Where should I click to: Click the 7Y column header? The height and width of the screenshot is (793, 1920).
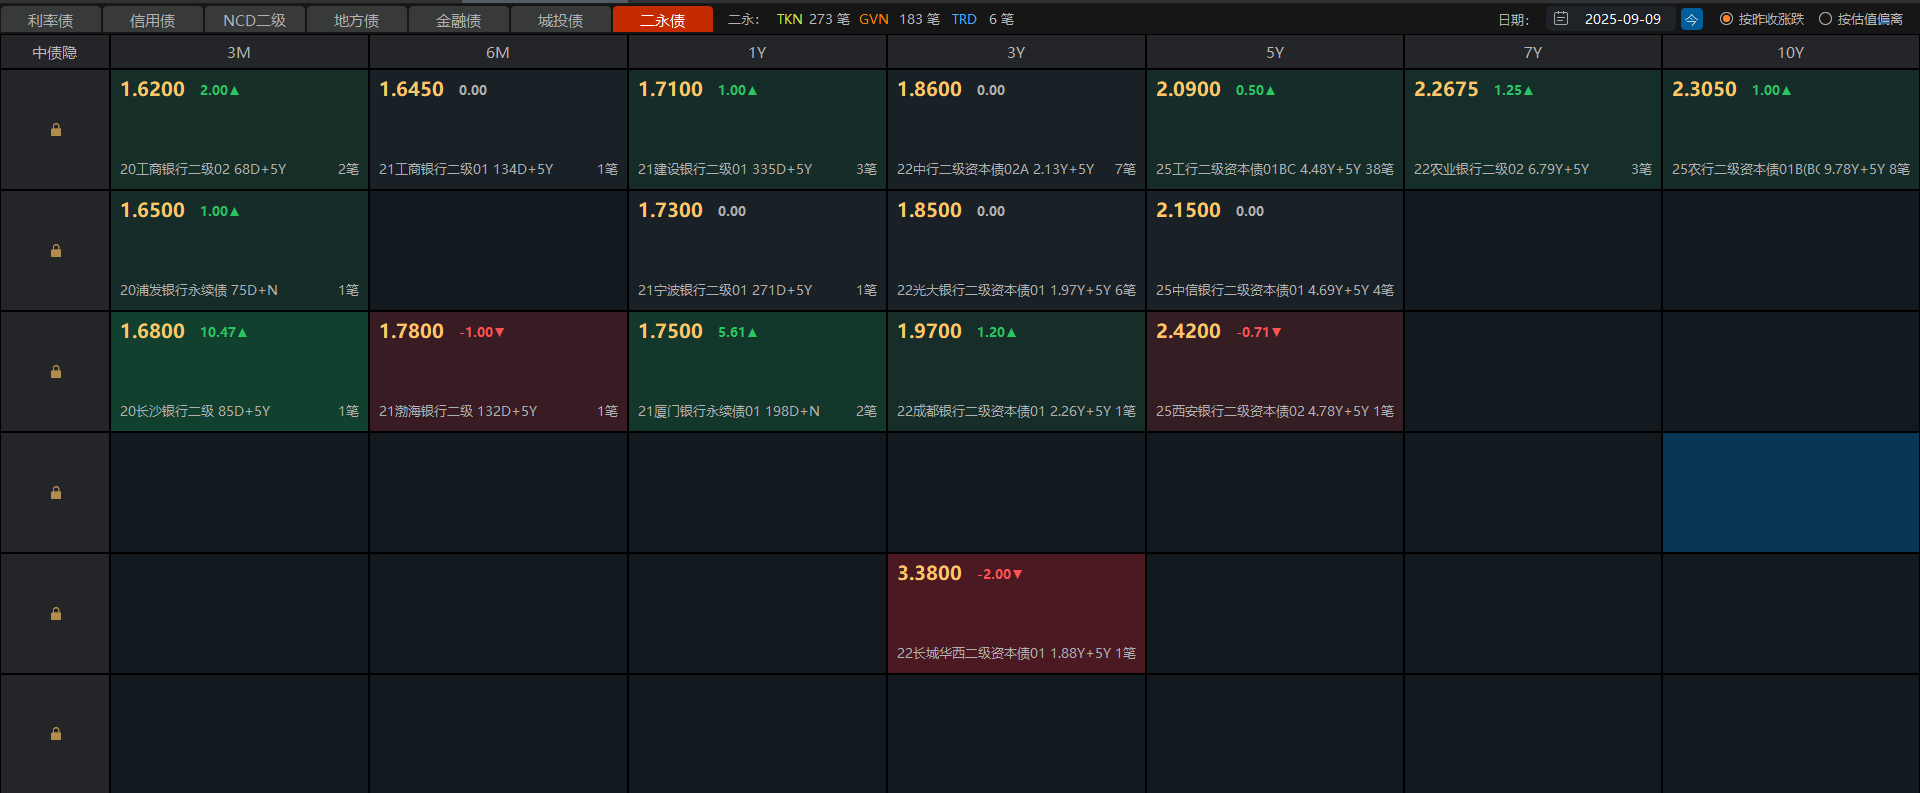(x=1533, y=52)
